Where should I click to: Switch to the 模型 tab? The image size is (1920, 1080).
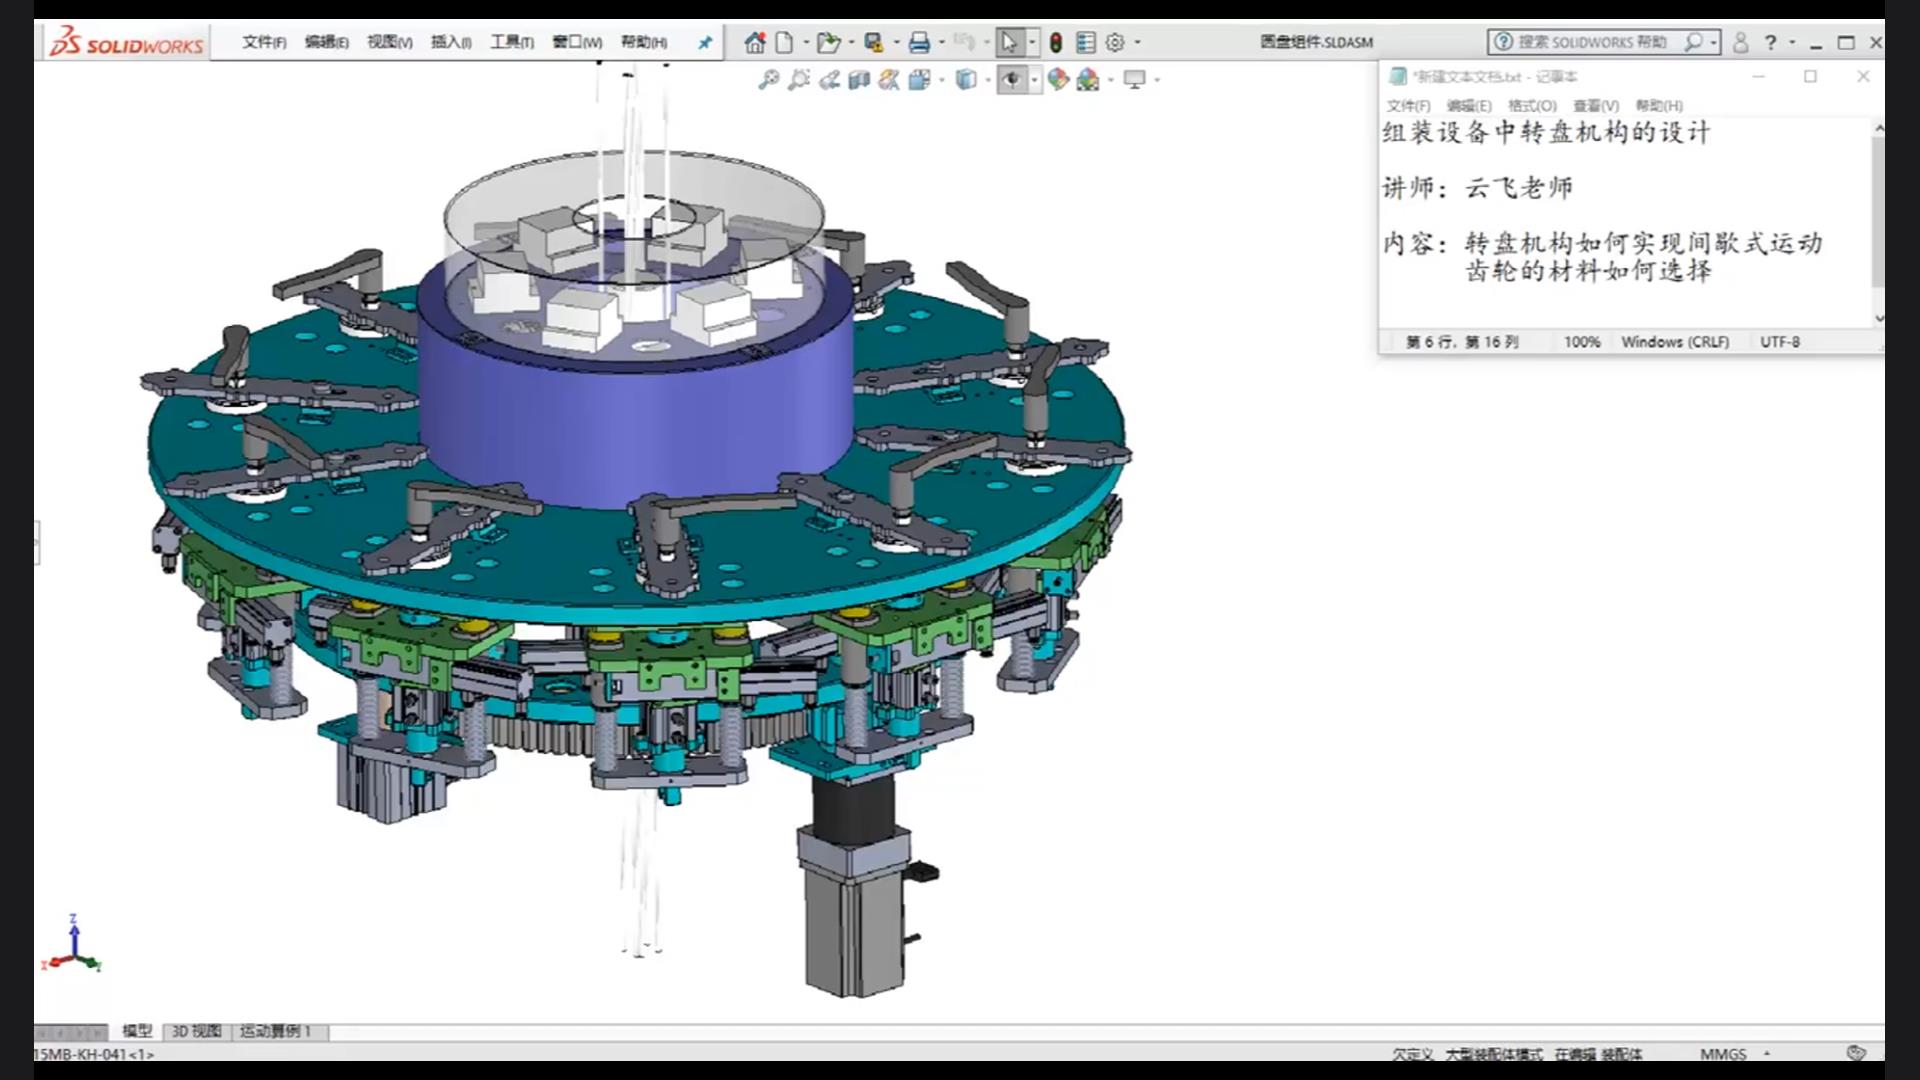click(137, 1031)
